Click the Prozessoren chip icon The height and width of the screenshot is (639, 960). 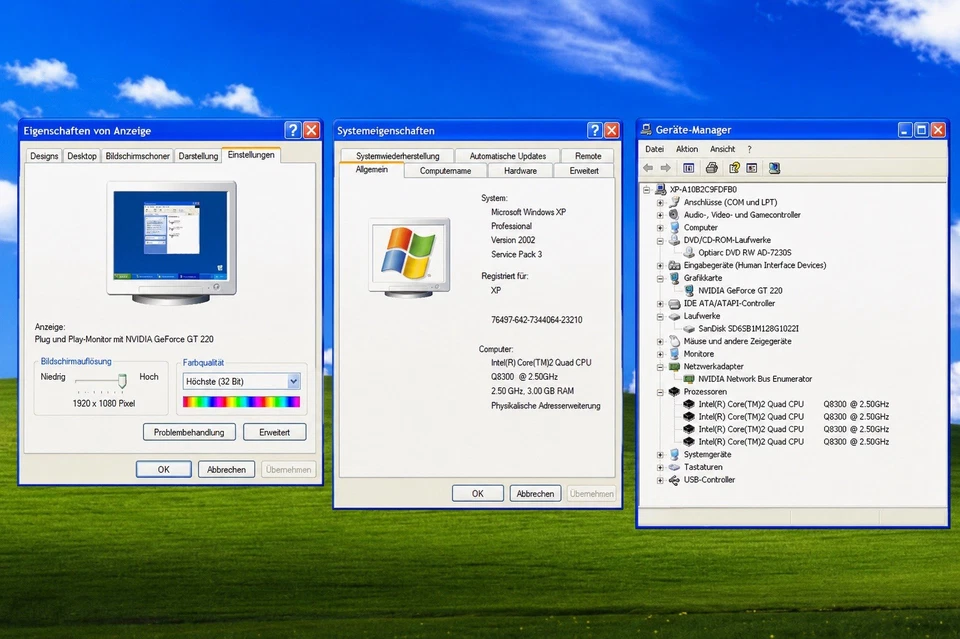click(x=674, y=391)
